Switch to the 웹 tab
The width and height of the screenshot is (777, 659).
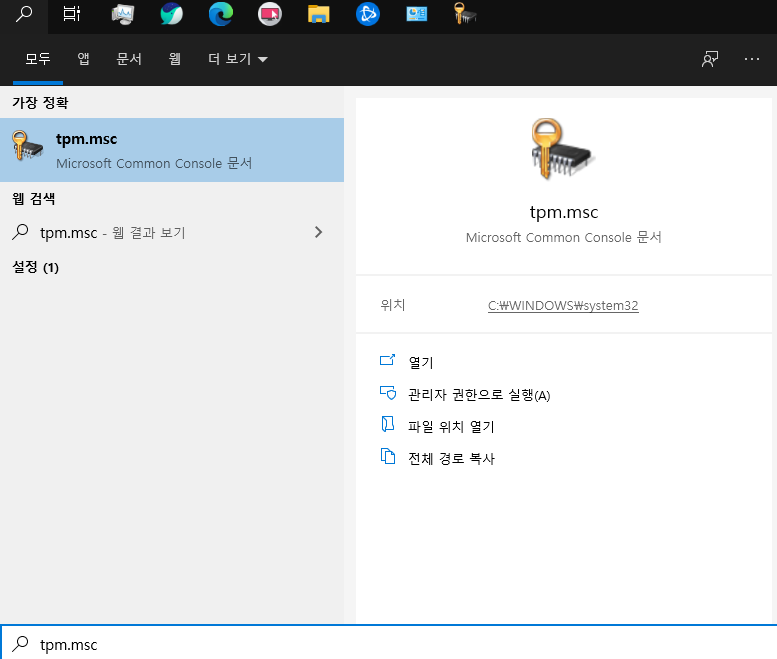[174, 59]
